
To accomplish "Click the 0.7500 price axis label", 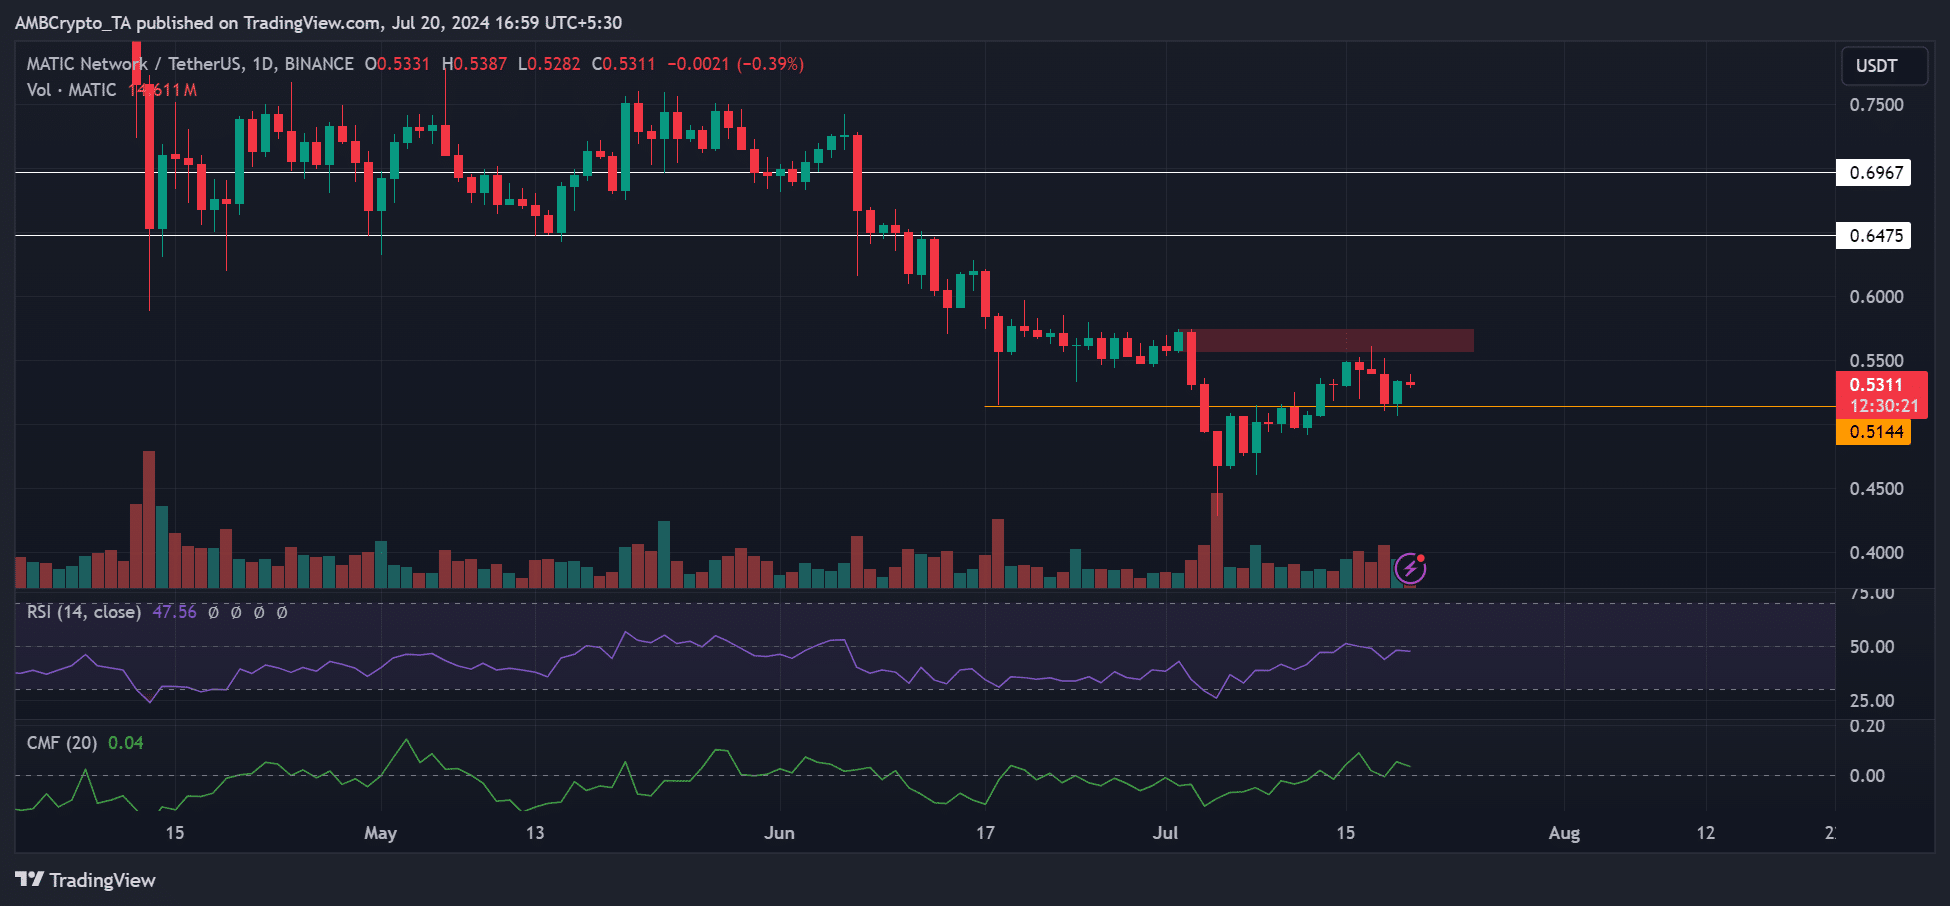I will 1876,105.
